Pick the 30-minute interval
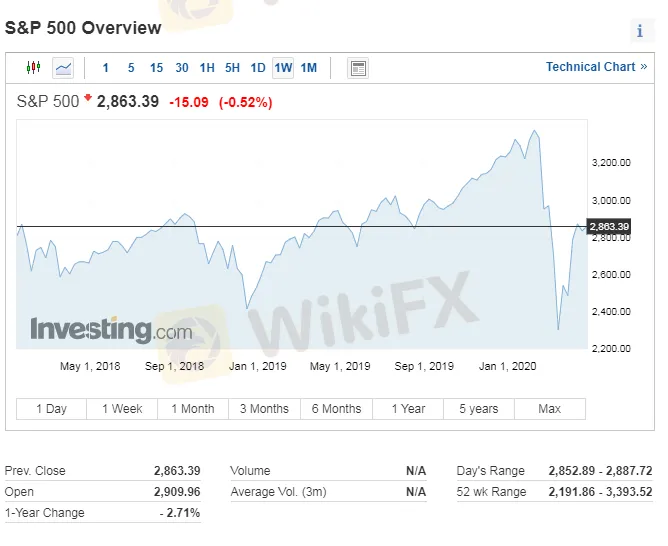Viewport: 668px width, 546px height. point(181,68)
